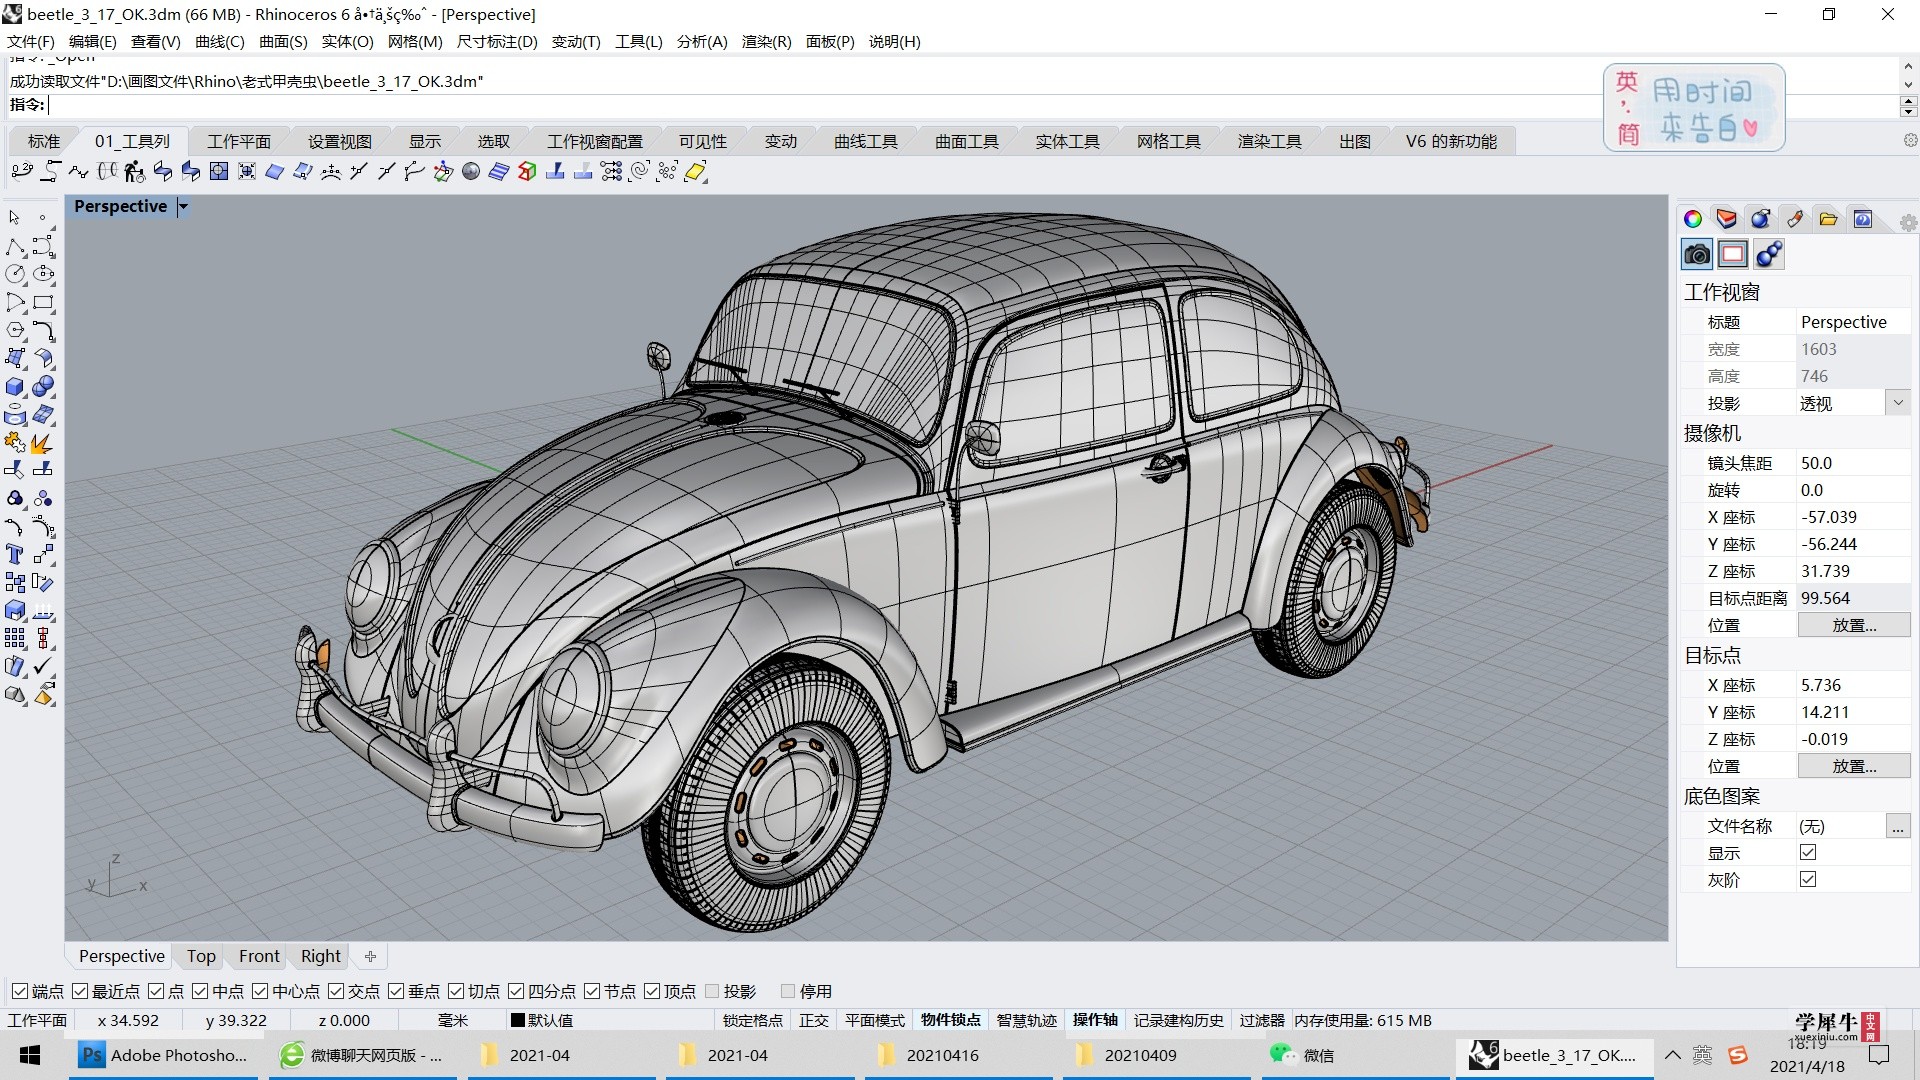Open the Perspective viewport title dropdown arrow
The width and height of the screenshot is (1920, 1080).
click(183, 207)
